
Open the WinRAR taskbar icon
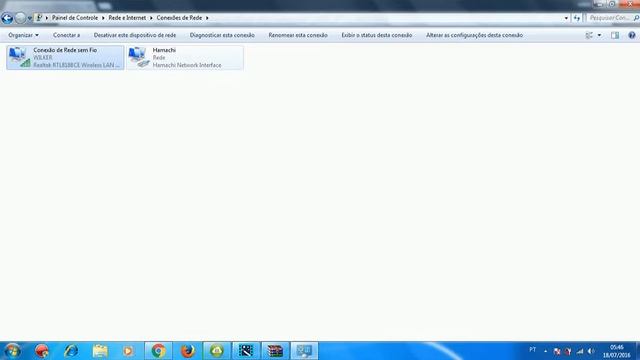coord(275,351)
